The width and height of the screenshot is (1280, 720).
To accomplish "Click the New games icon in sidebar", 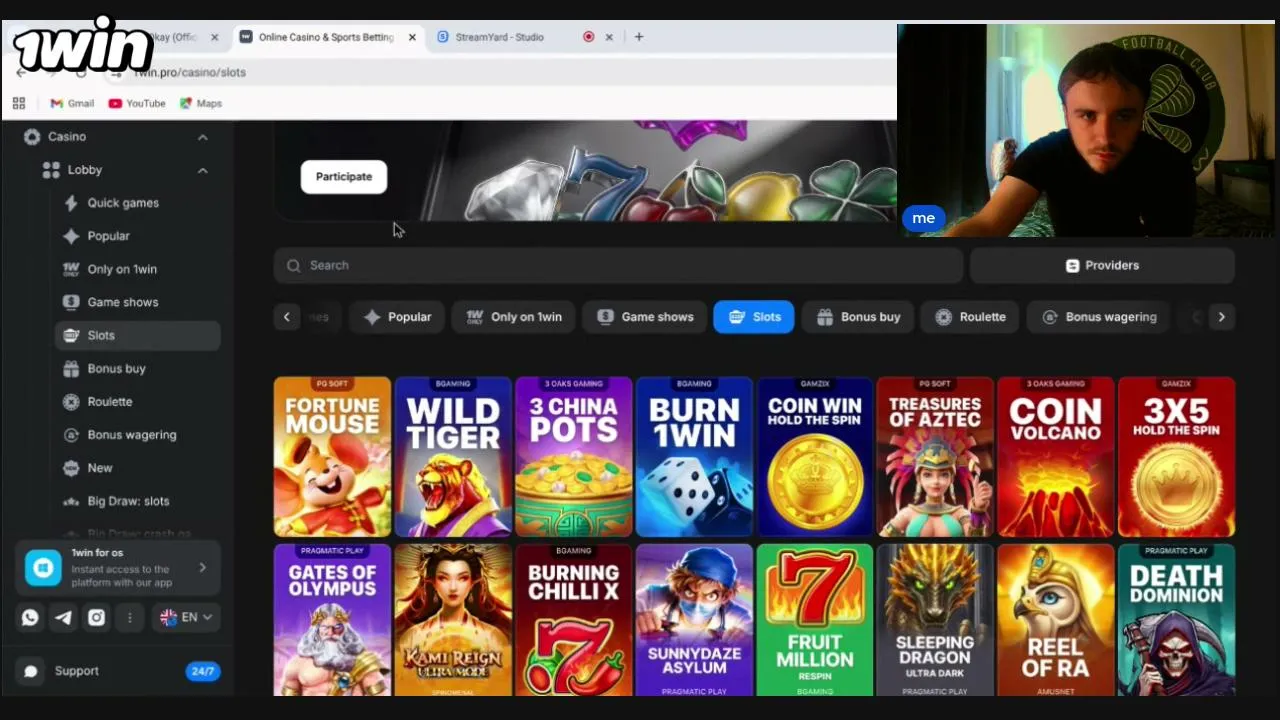I will (x=71, y=468).
